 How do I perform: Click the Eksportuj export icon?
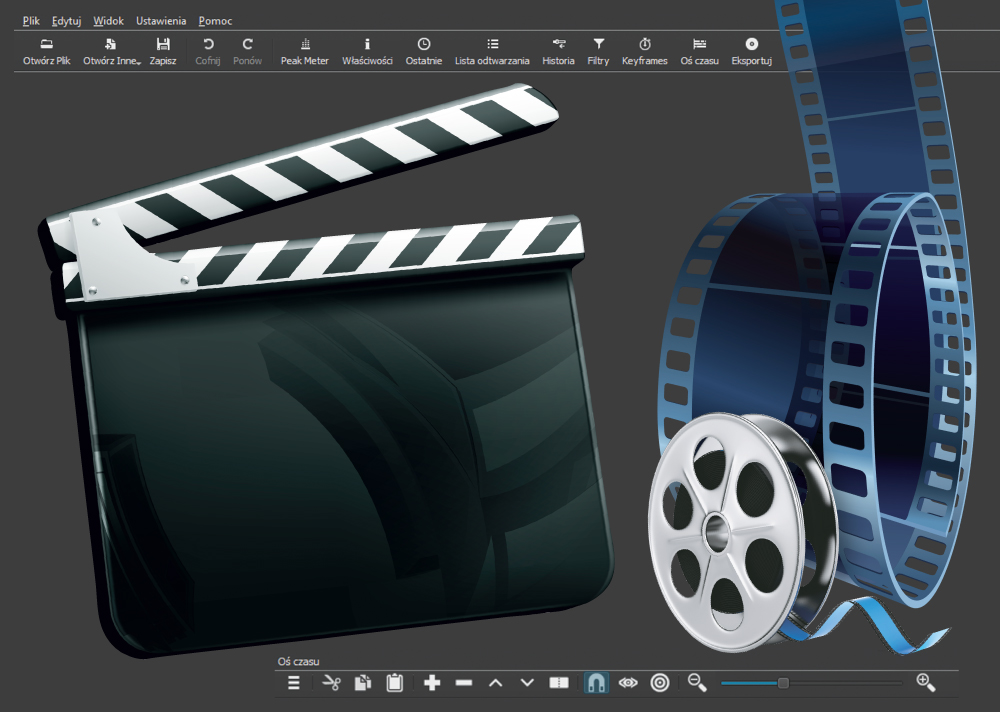pos(751,51)
